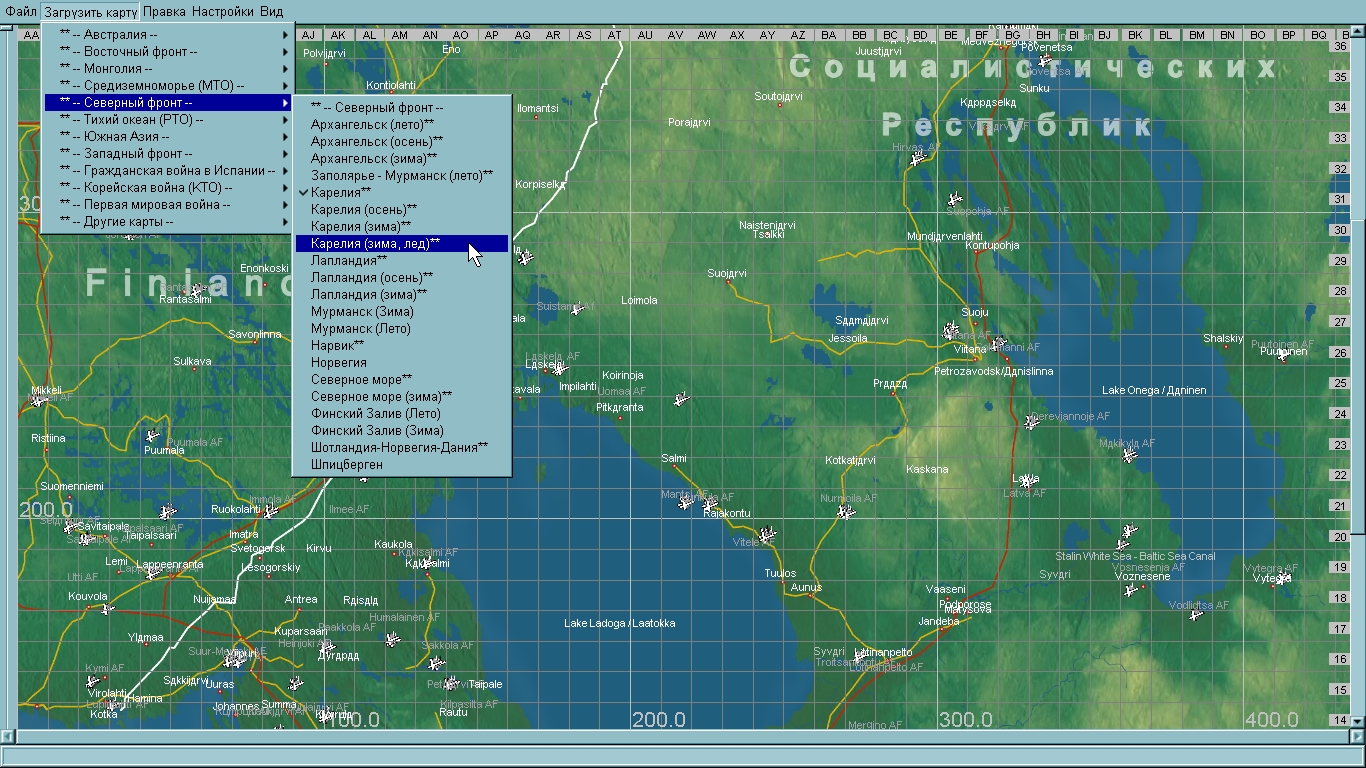Select the Kymi AF airfield icon
This screenshot has height=768, width=1366.
pos(93,681)
